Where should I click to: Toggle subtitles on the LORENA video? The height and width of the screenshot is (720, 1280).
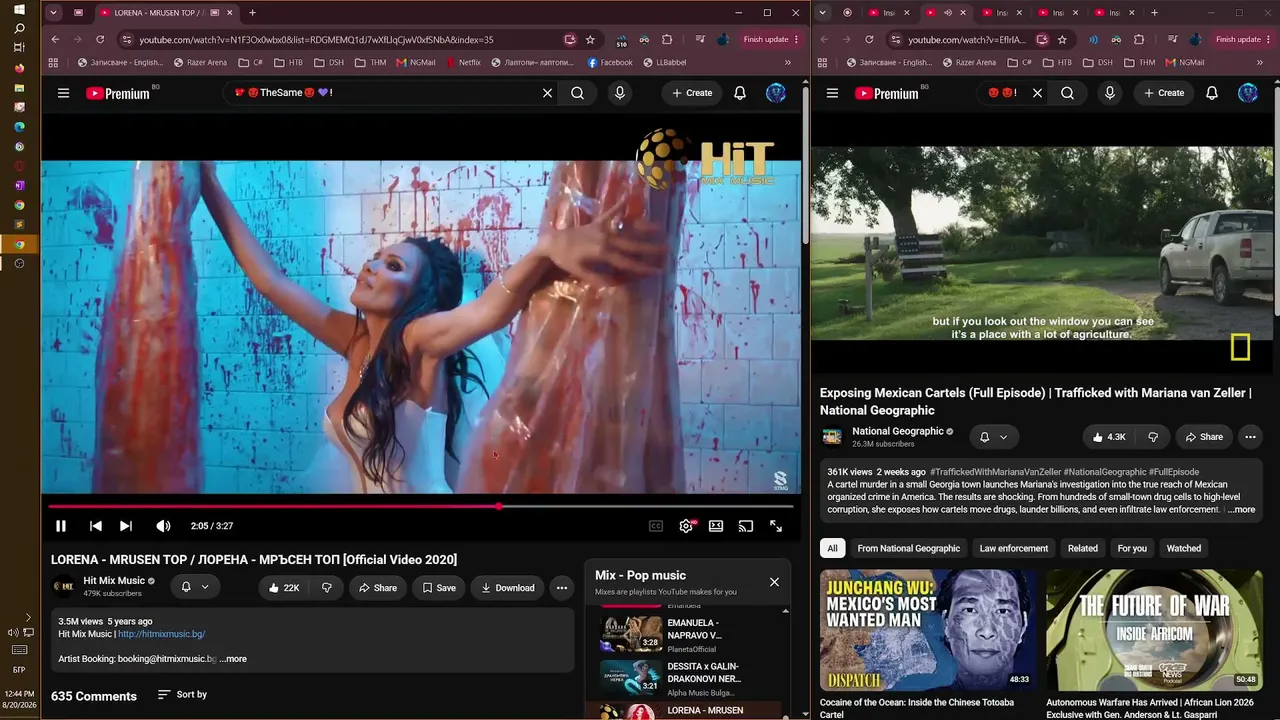click(x=656, y=526)
